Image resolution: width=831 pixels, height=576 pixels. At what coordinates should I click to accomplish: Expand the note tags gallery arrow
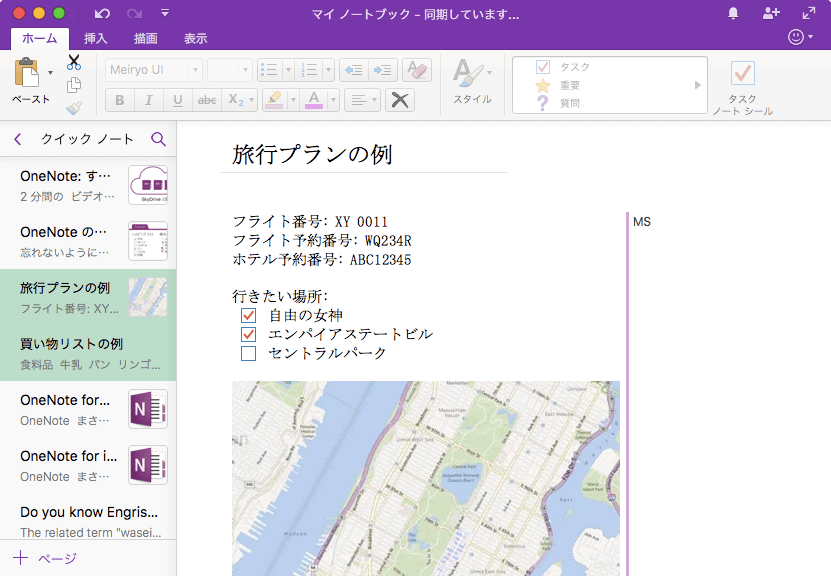697,85
